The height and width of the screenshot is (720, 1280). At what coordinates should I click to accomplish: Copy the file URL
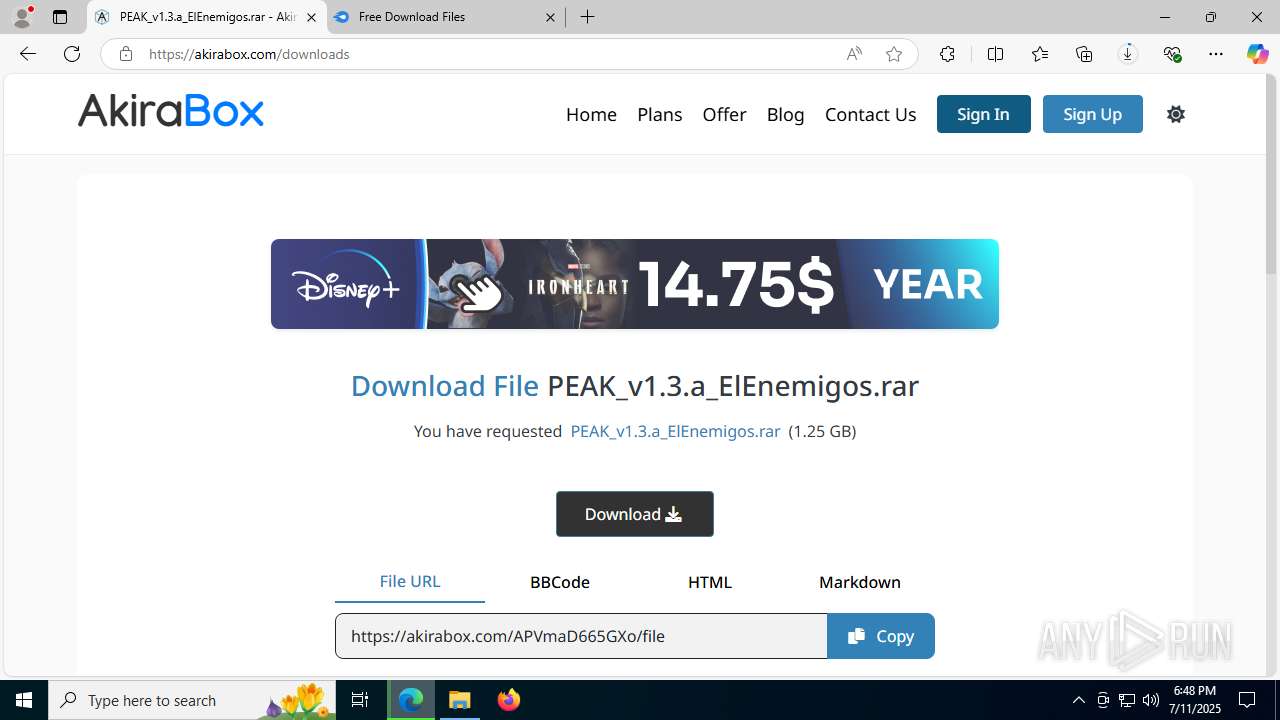[x=881, y=636]
